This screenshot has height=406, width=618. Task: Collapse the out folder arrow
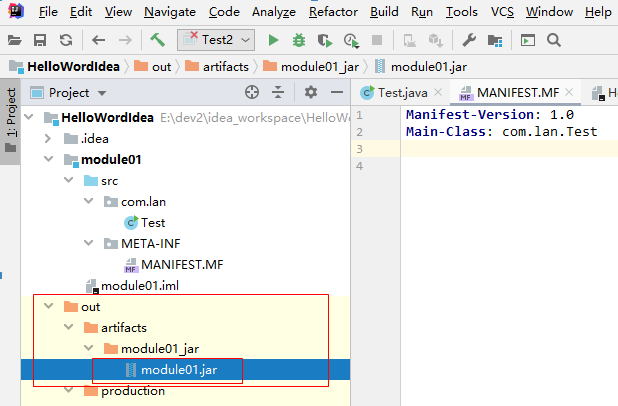click(x=48, y=306)
